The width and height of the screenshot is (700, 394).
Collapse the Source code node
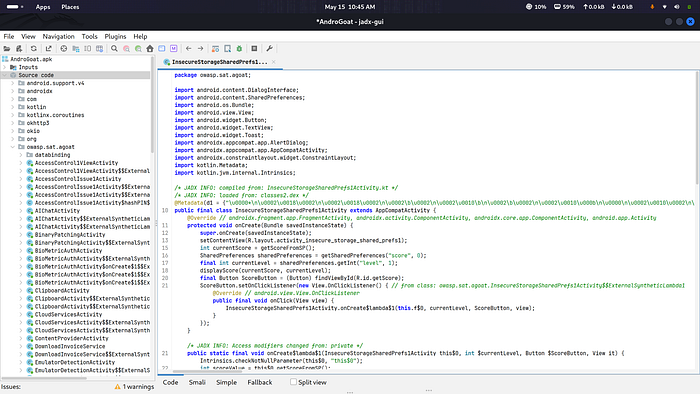click(x=5, y=75)
